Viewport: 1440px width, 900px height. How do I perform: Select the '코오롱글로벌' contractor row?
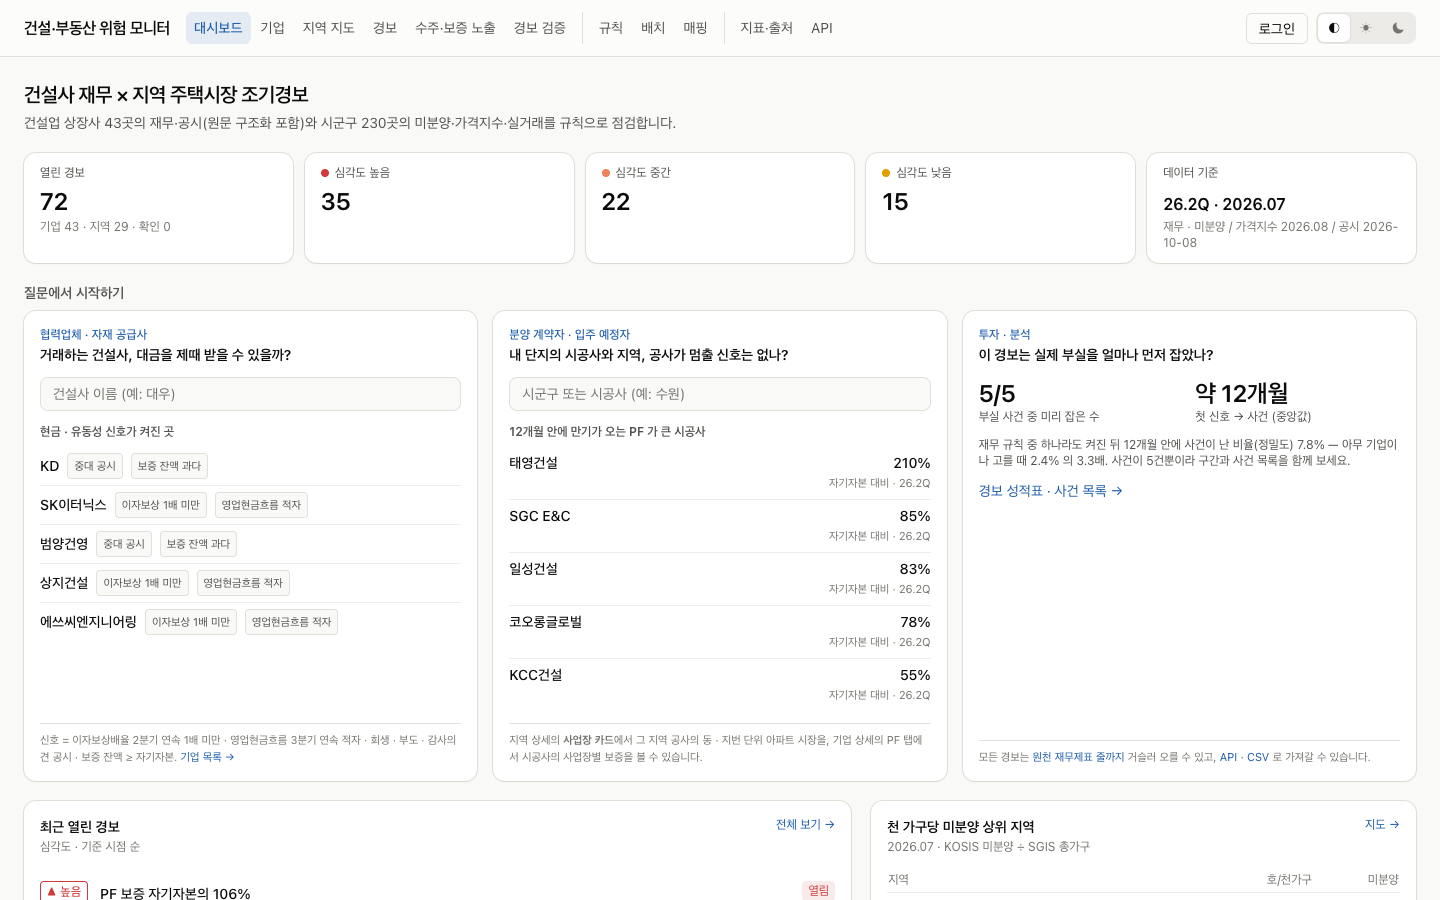point(720,632)
